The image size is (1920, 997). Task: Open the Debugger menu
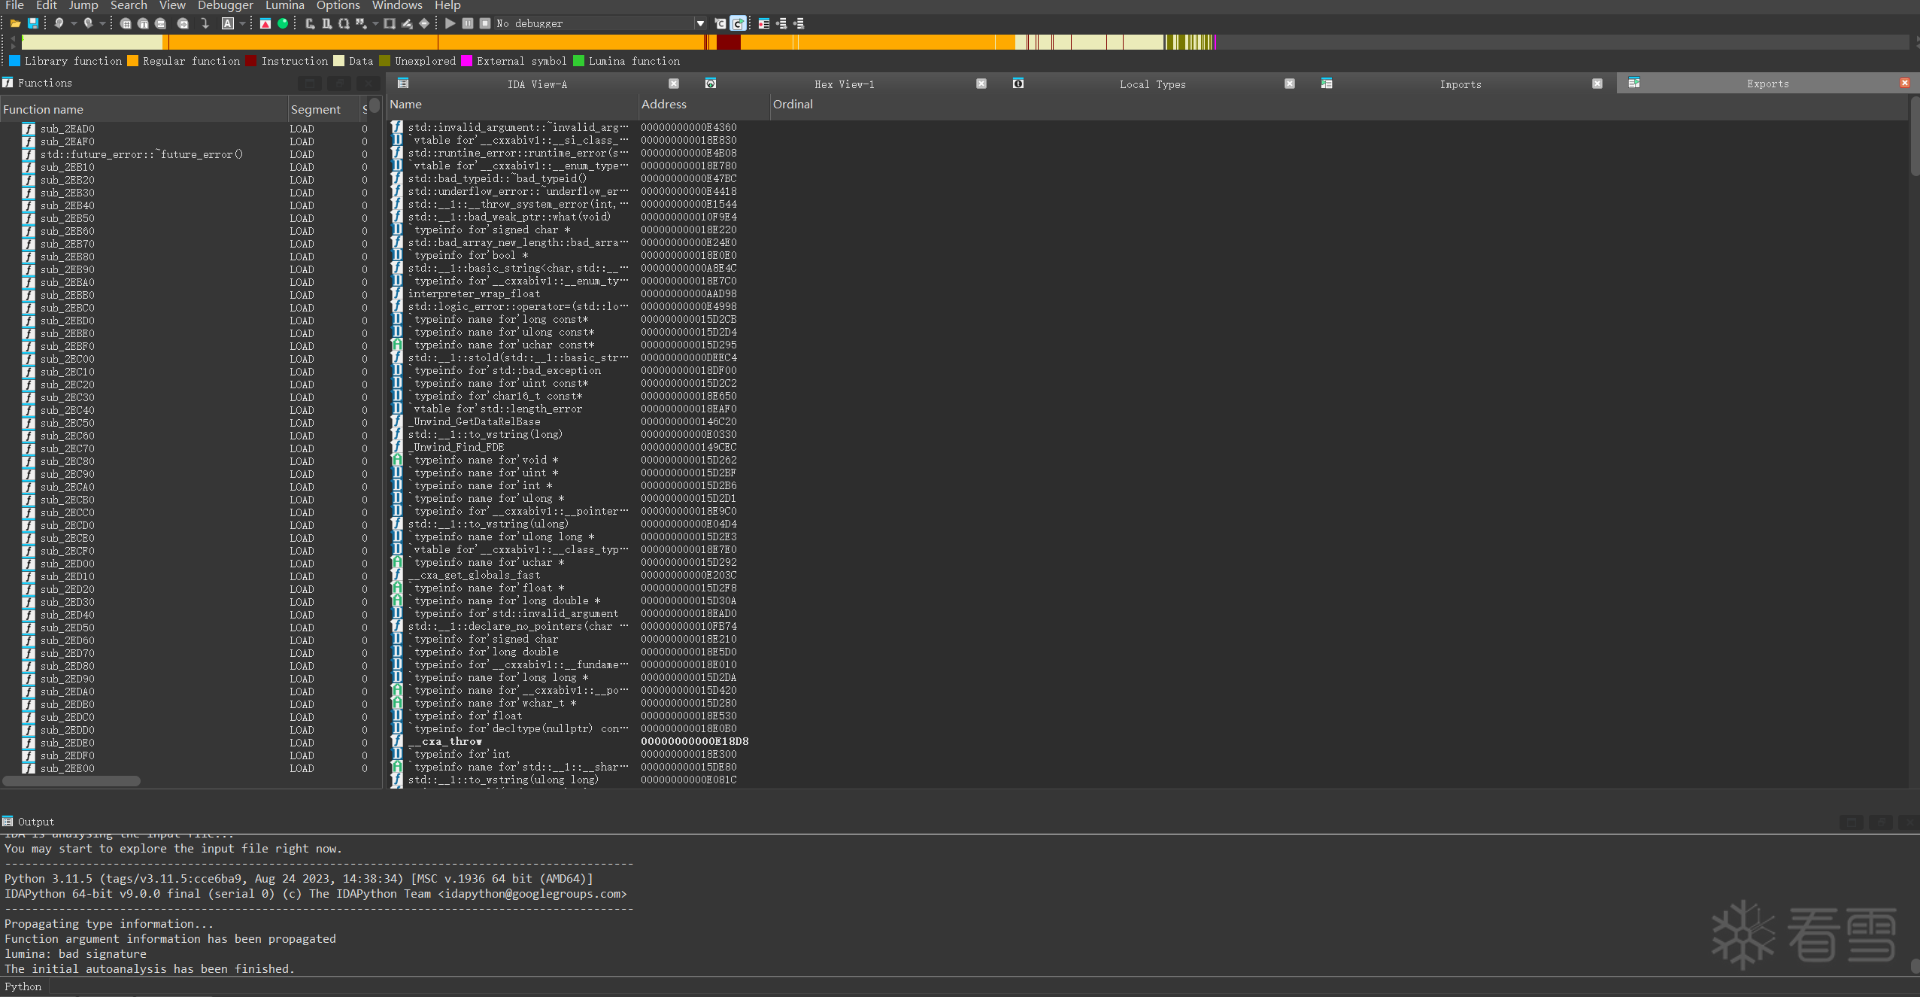click(x=225, y=6)
